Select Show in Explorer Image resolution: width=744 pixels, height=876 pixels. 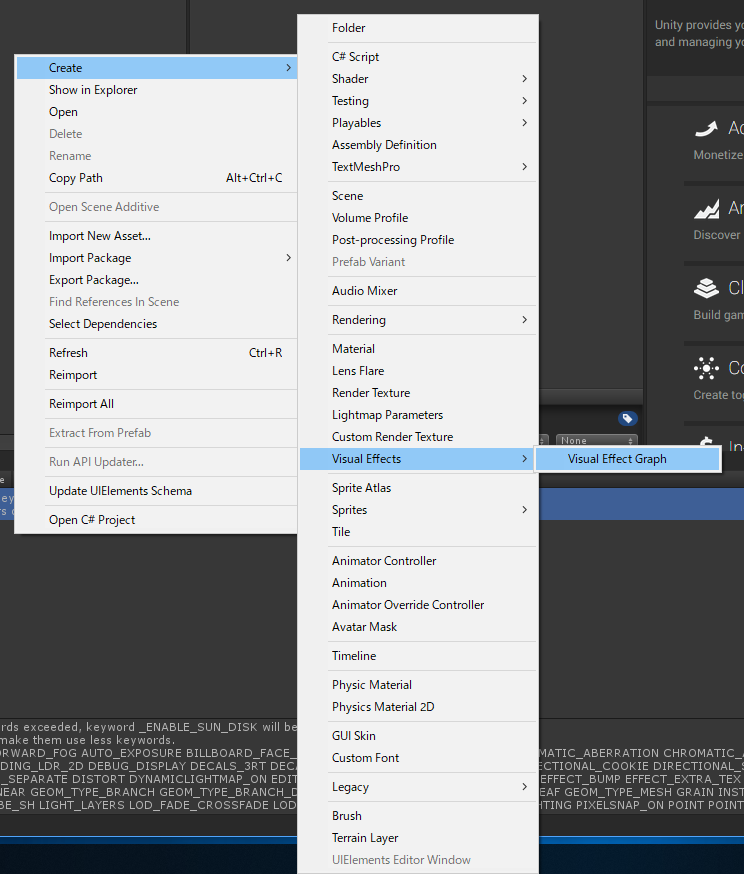coord(156,90)
